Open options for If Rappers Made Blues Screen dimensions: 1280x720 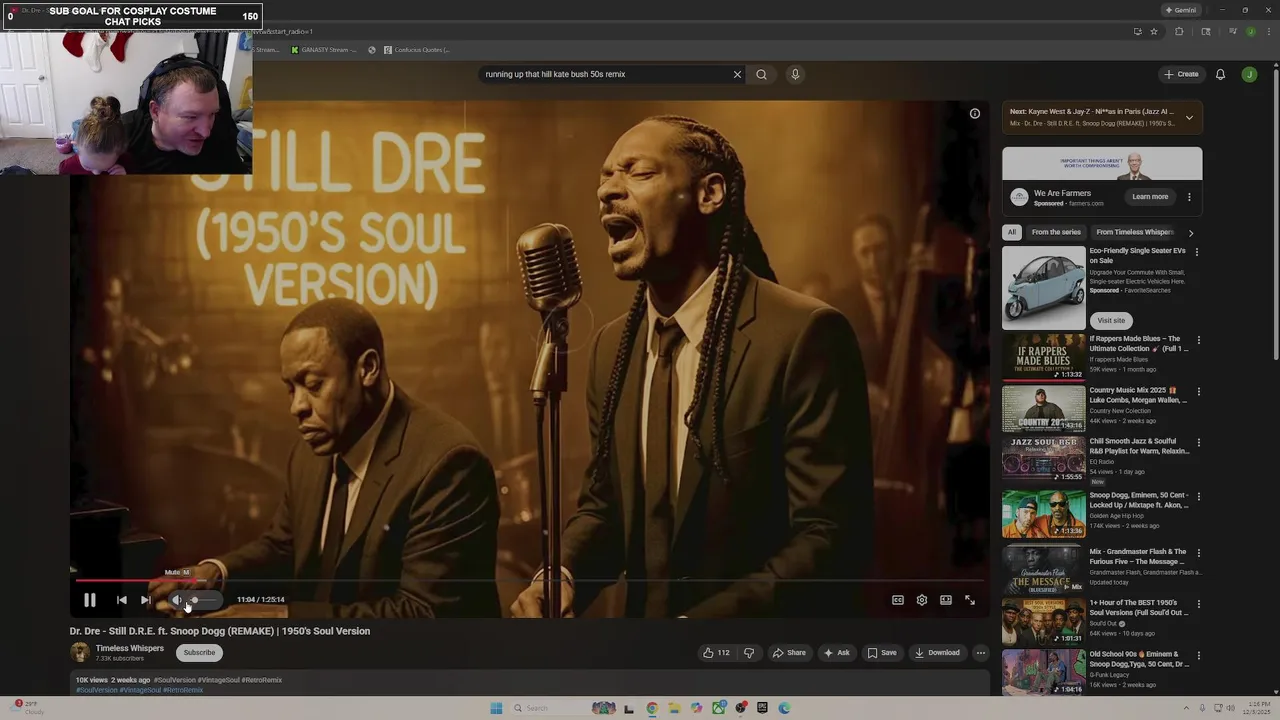pyautogui.click(x=1198, y=340)
